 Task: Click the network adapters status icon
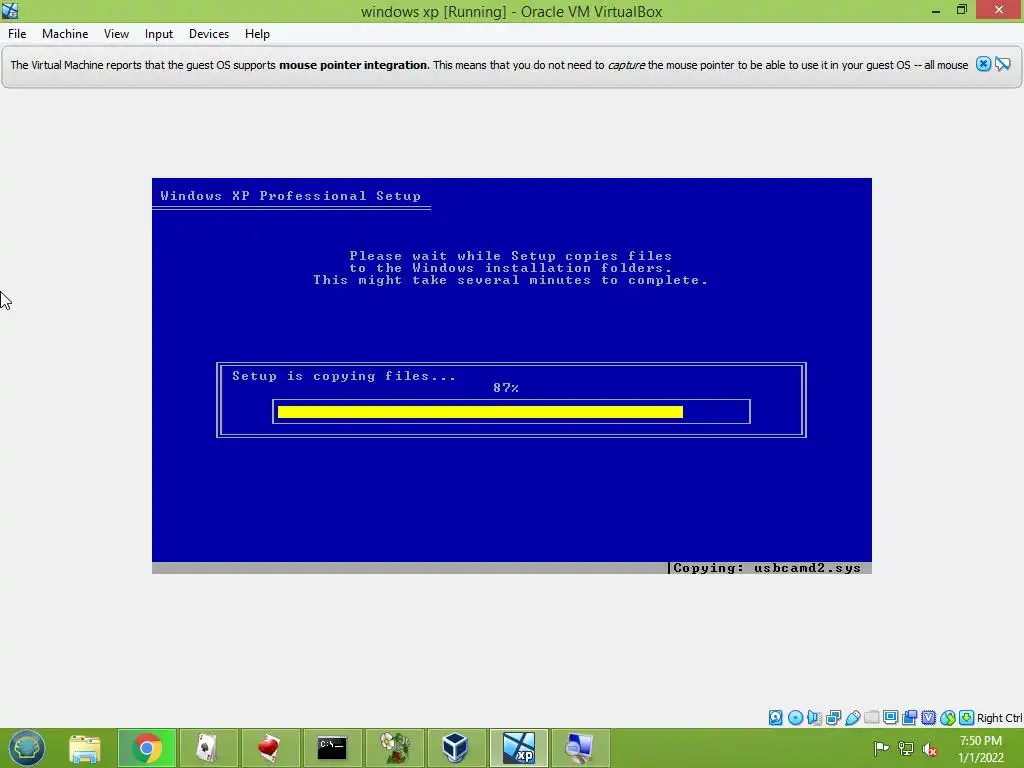pos(833,718)
